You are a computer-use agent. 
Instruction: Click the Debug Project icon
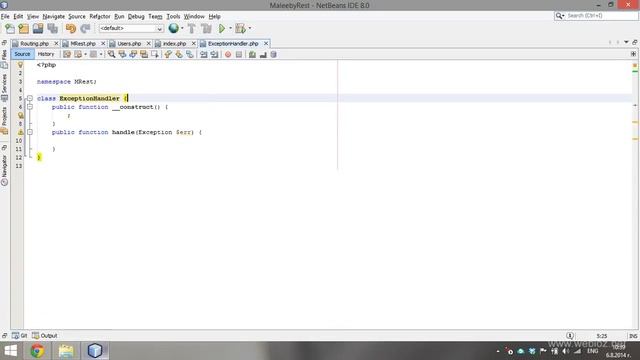tap(240, 28)
